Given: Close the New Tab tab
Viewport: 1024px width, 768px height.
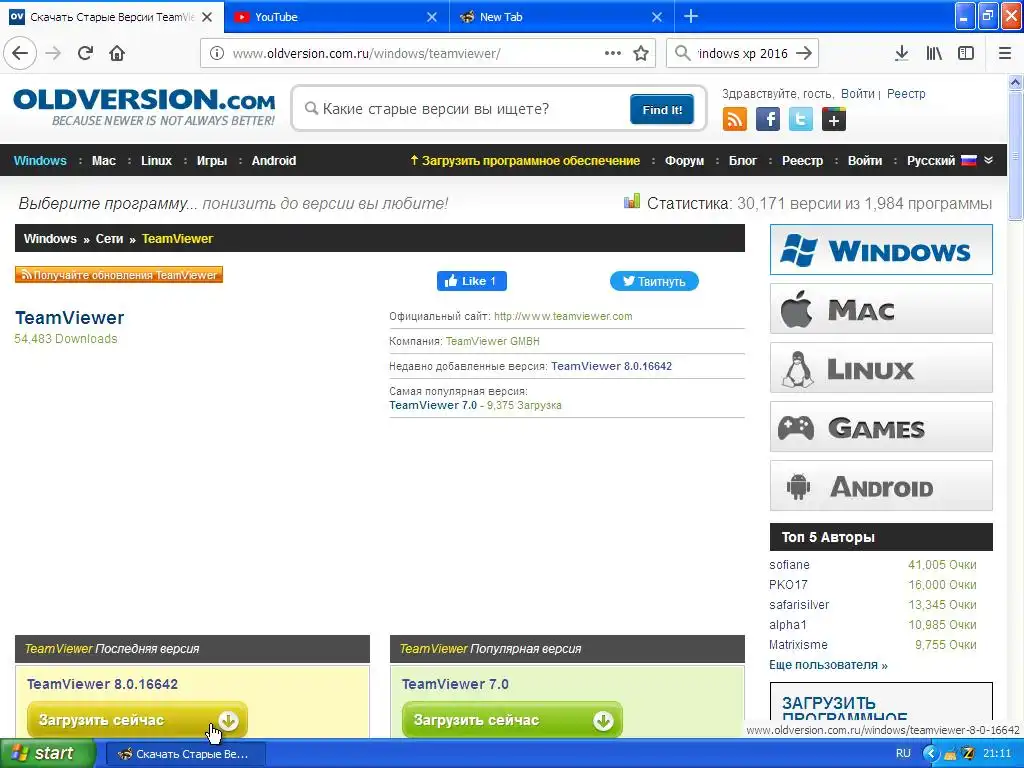Looking at the screenshot, I should [657, 17].
